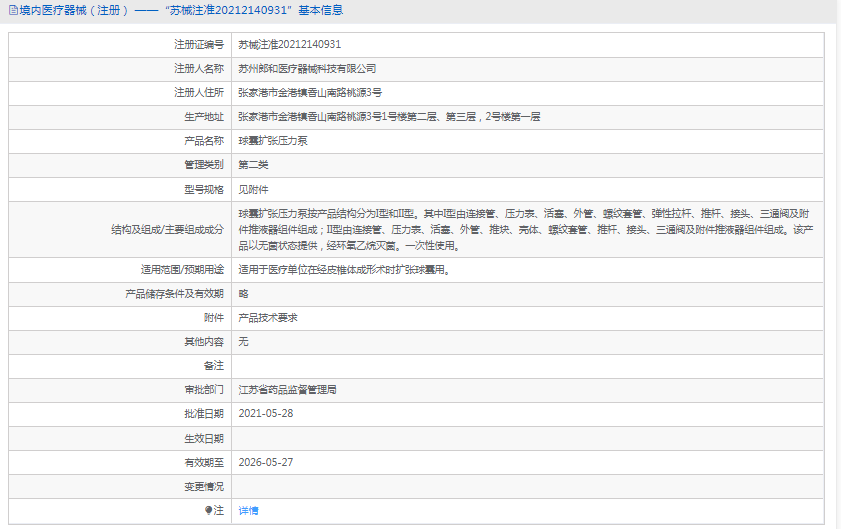Click the label 其他内容
This screenshot has width=841, height=529.
(x=204, y=342)
